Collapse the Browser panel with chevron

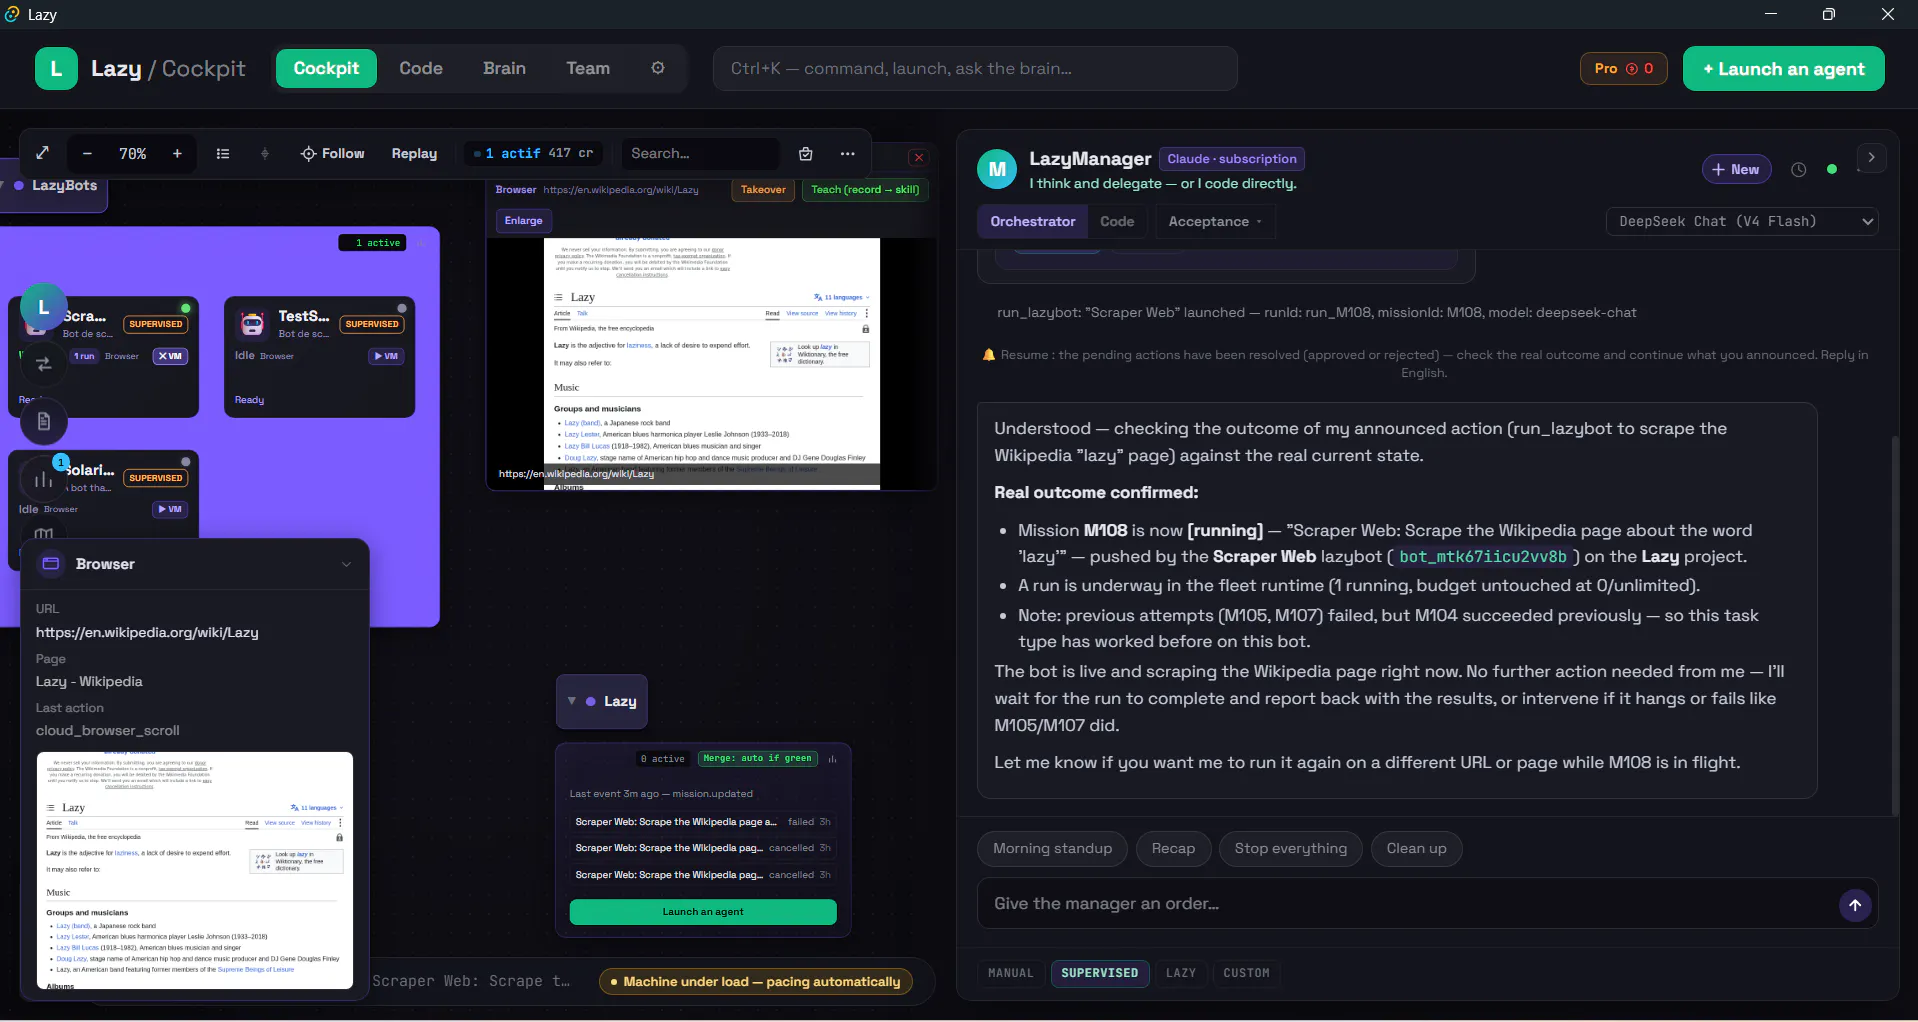346,564
